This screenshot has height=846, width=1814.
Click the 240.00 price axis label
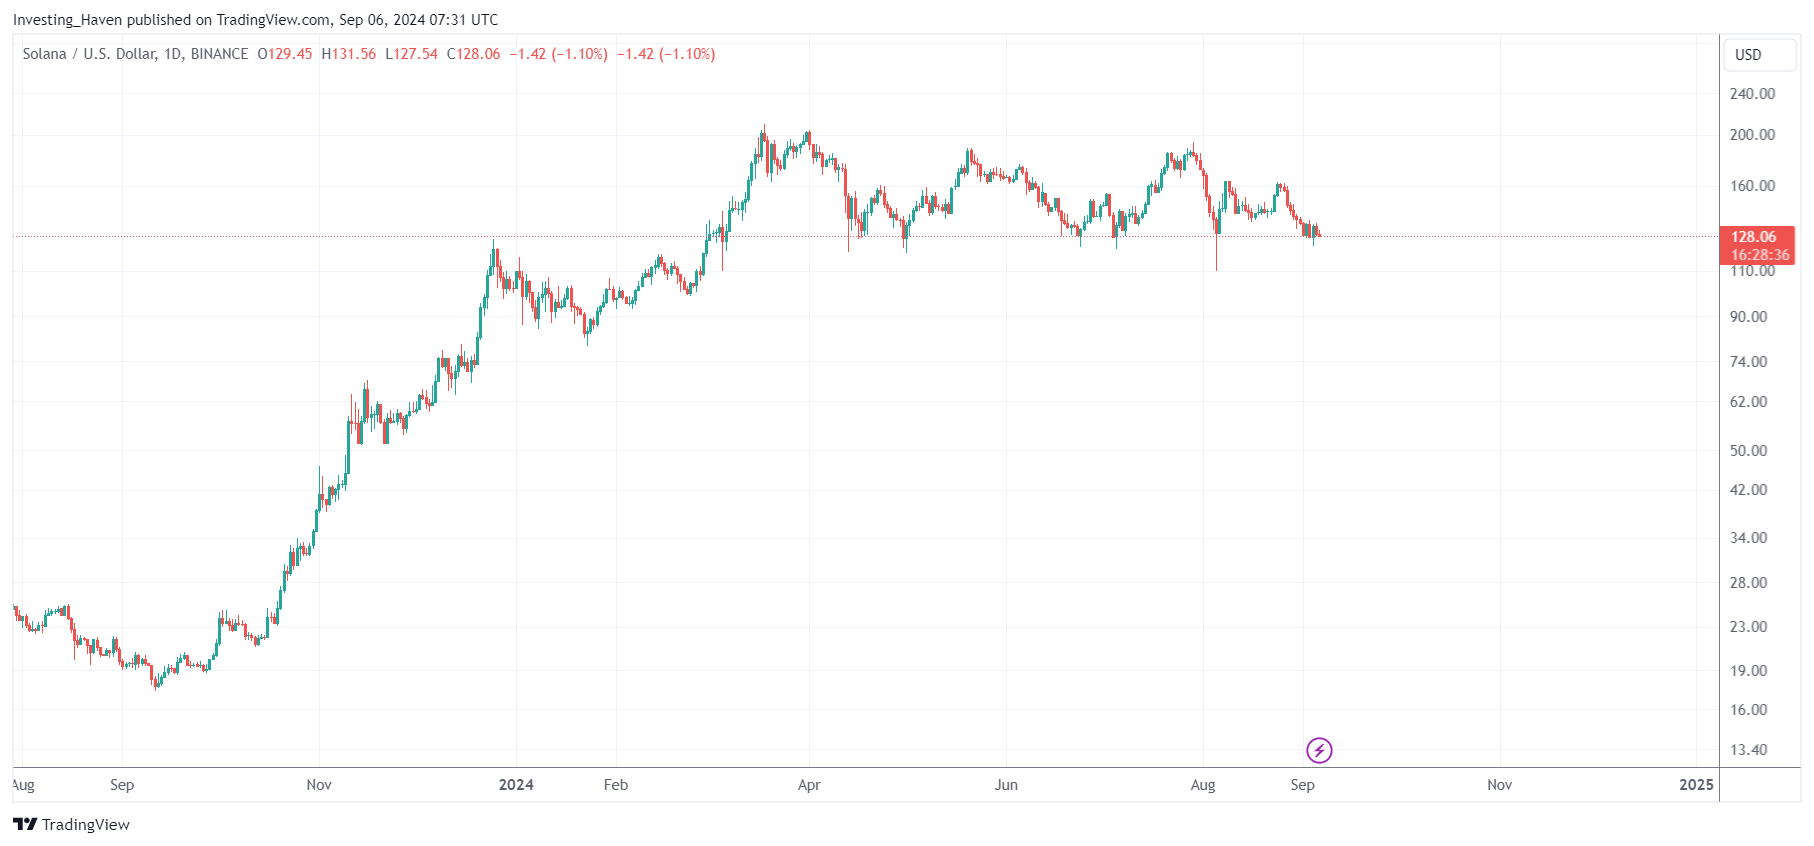pyautogui.click(x=1752, y=93)
